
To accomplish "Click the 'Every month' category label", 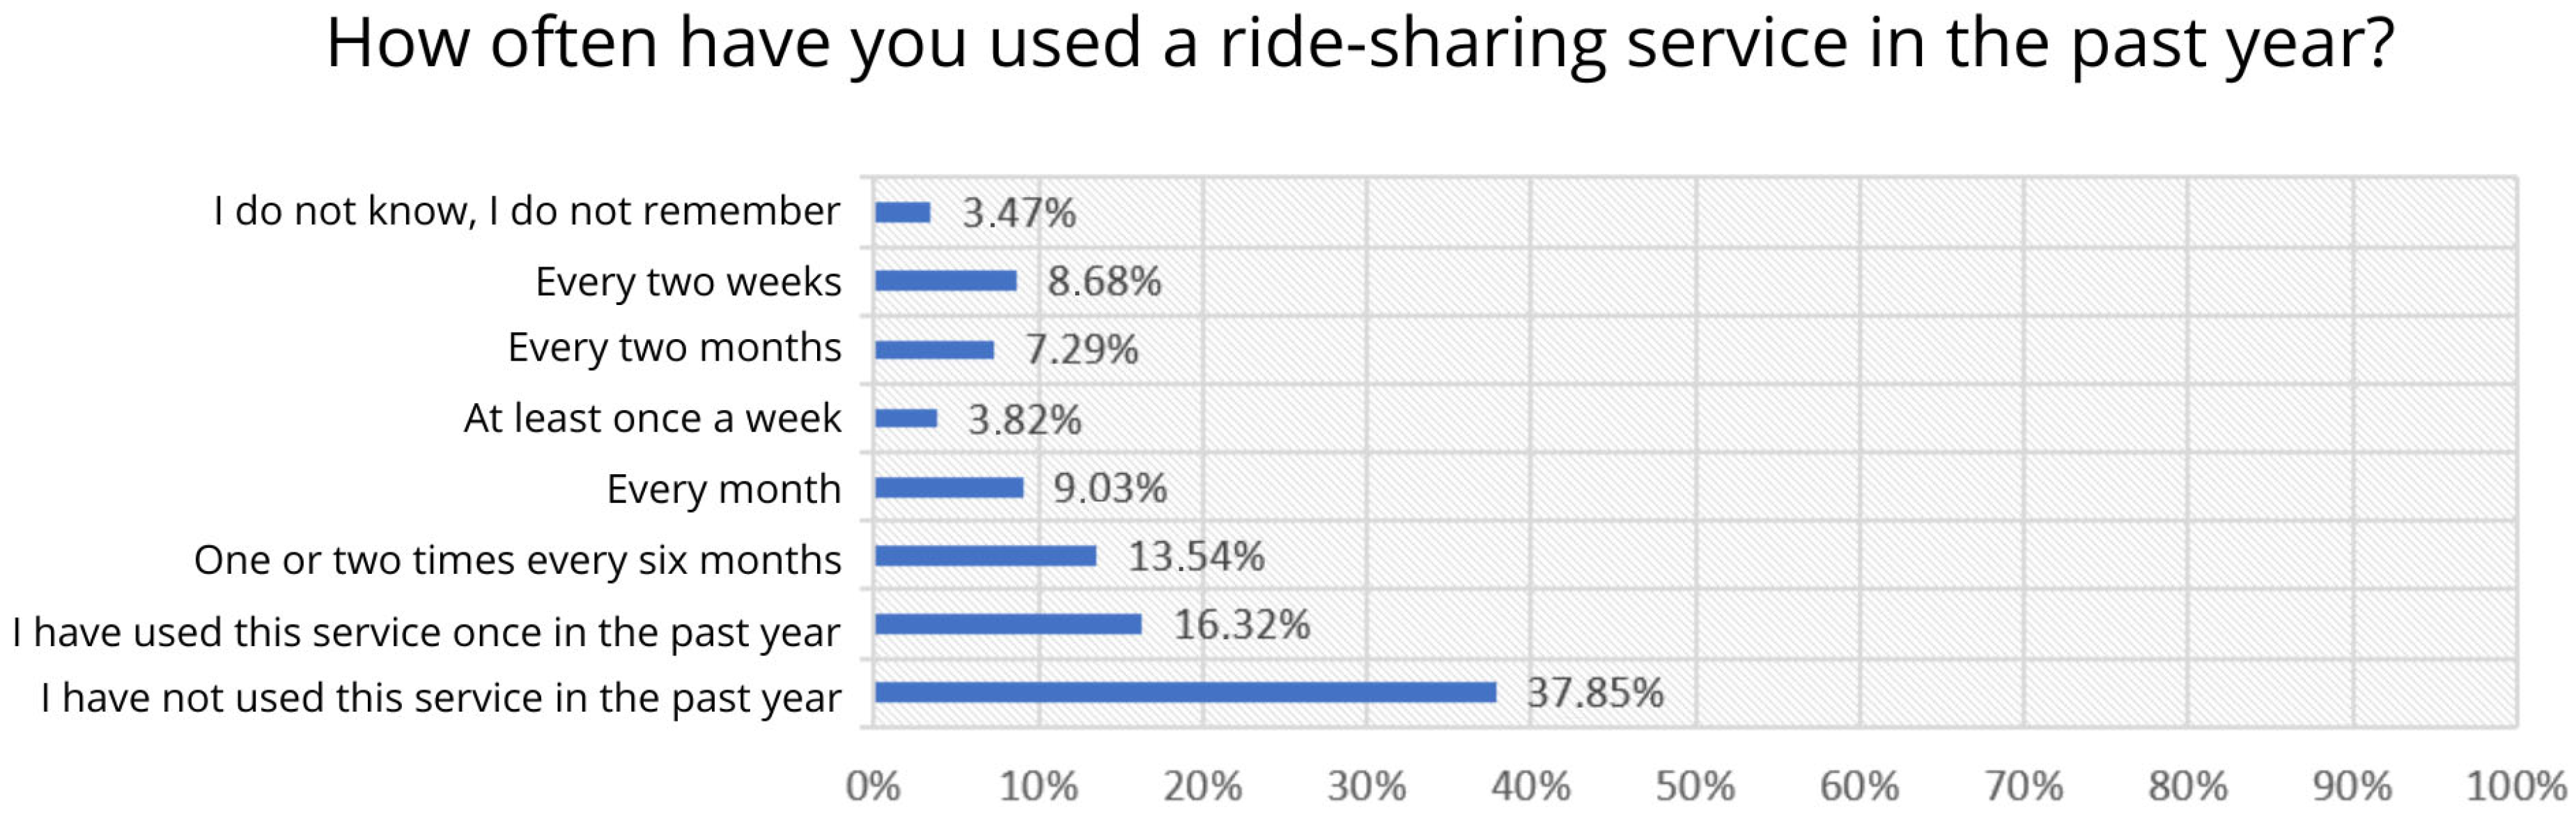I will click(x=723, y=489).
